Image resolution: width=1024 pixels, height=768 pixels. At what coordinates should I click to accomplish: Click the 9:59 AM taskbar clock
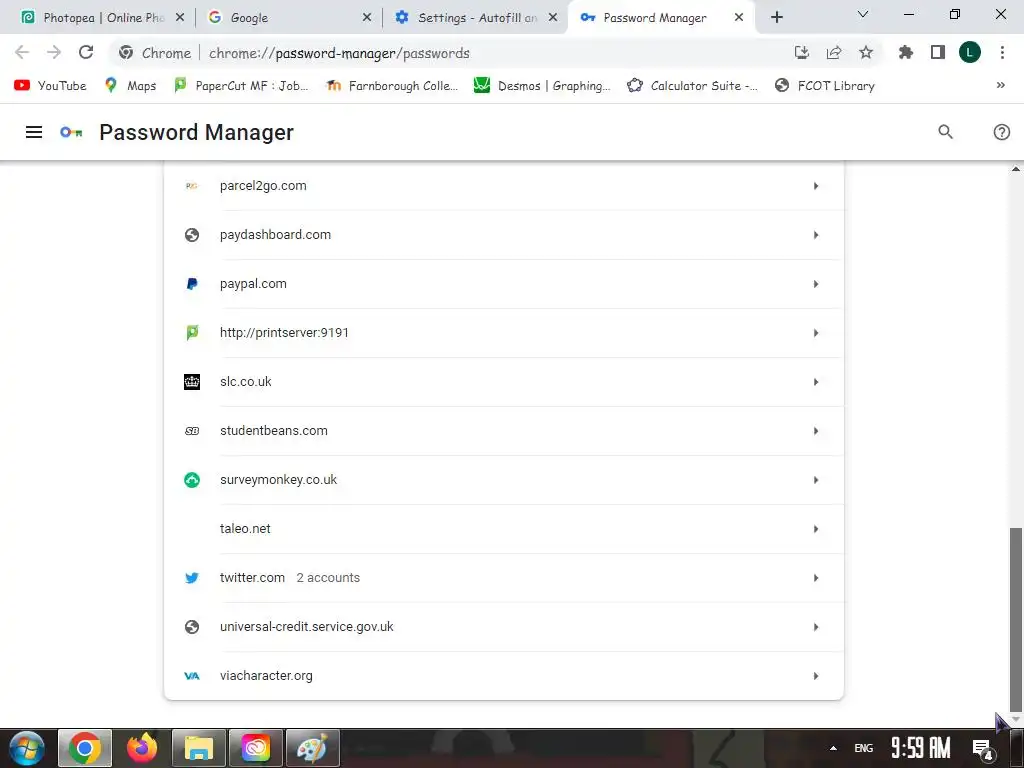[920, 748]
